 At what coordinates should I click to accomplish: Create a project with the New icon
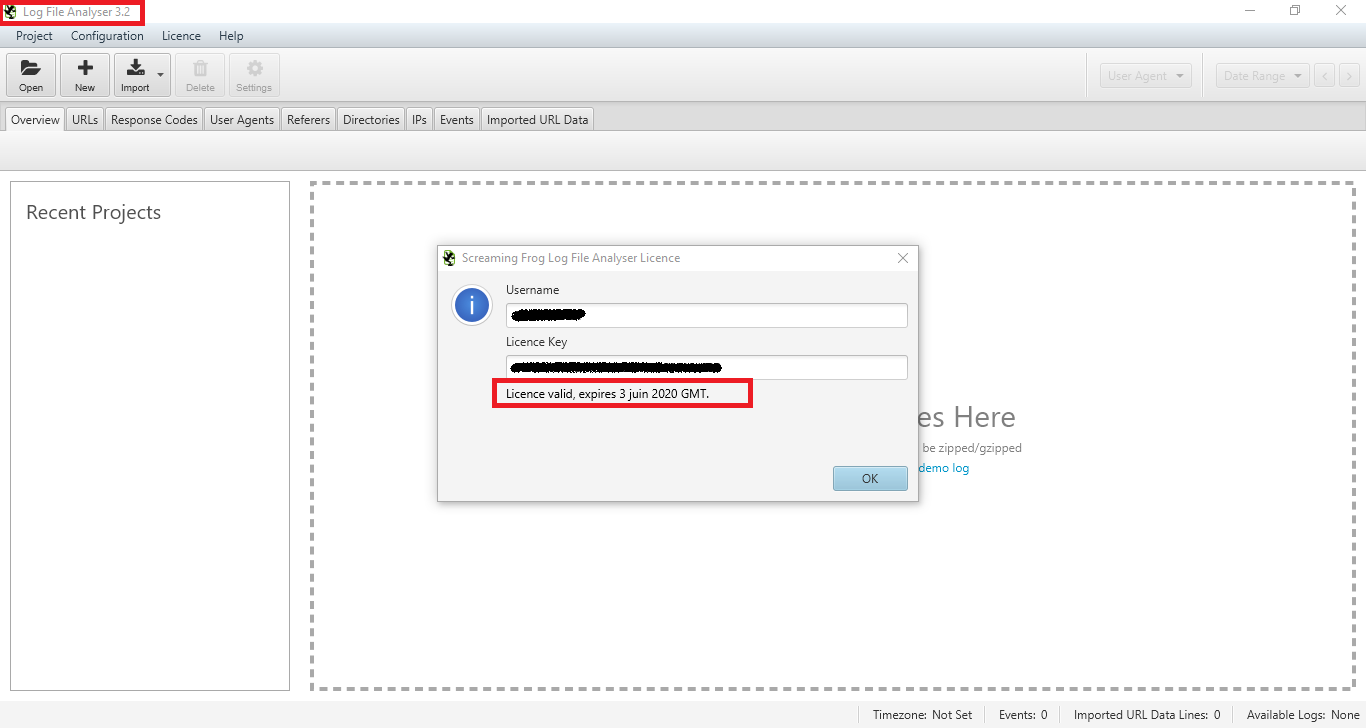coord(84,74)
